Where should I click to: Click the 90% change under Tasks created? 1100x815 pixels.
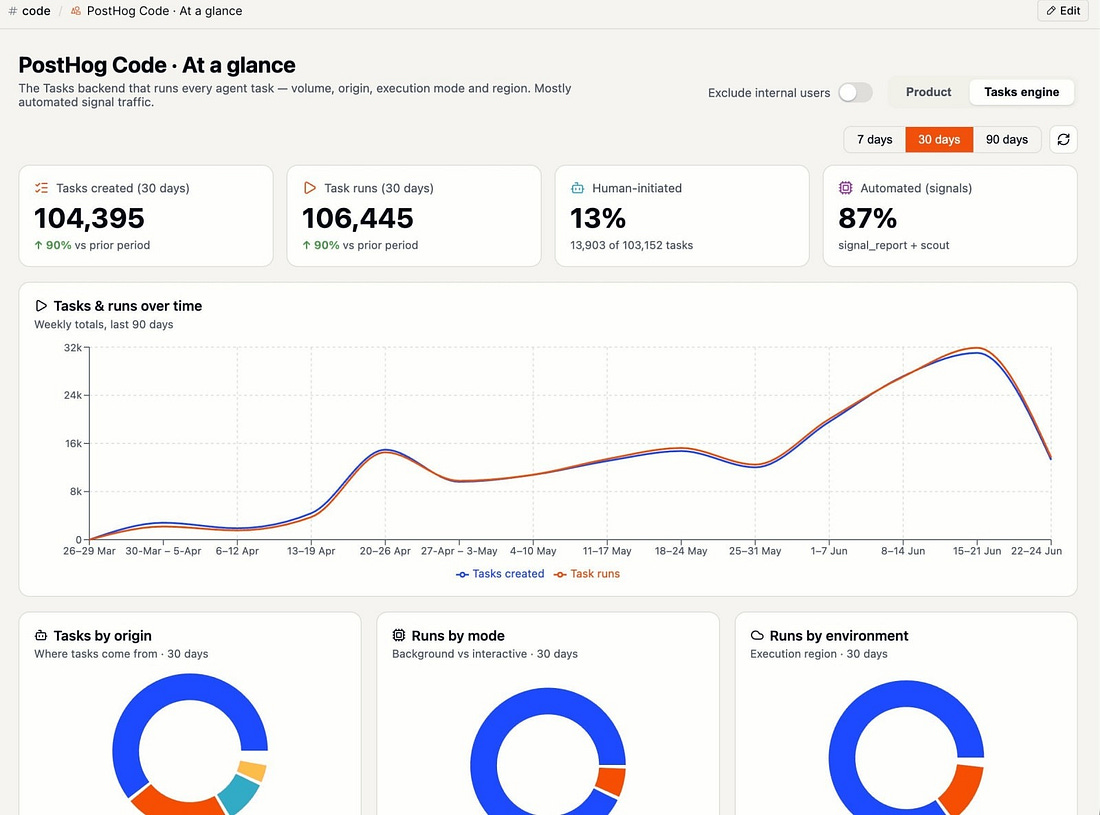pyautogui.click(x=53, y=245)
